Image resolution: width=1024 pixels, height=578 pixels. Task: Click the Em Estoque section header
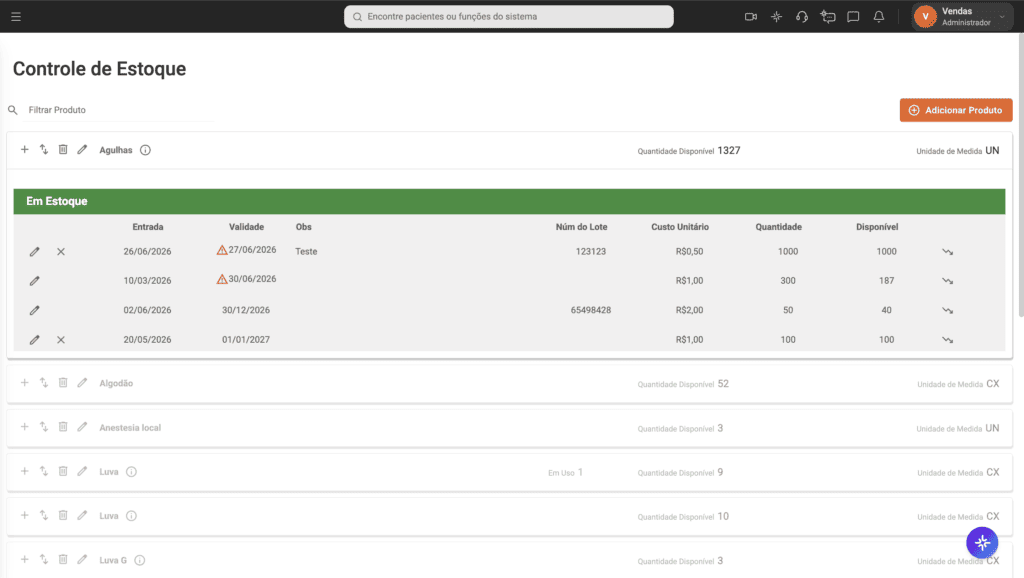(x=509, y=201)
